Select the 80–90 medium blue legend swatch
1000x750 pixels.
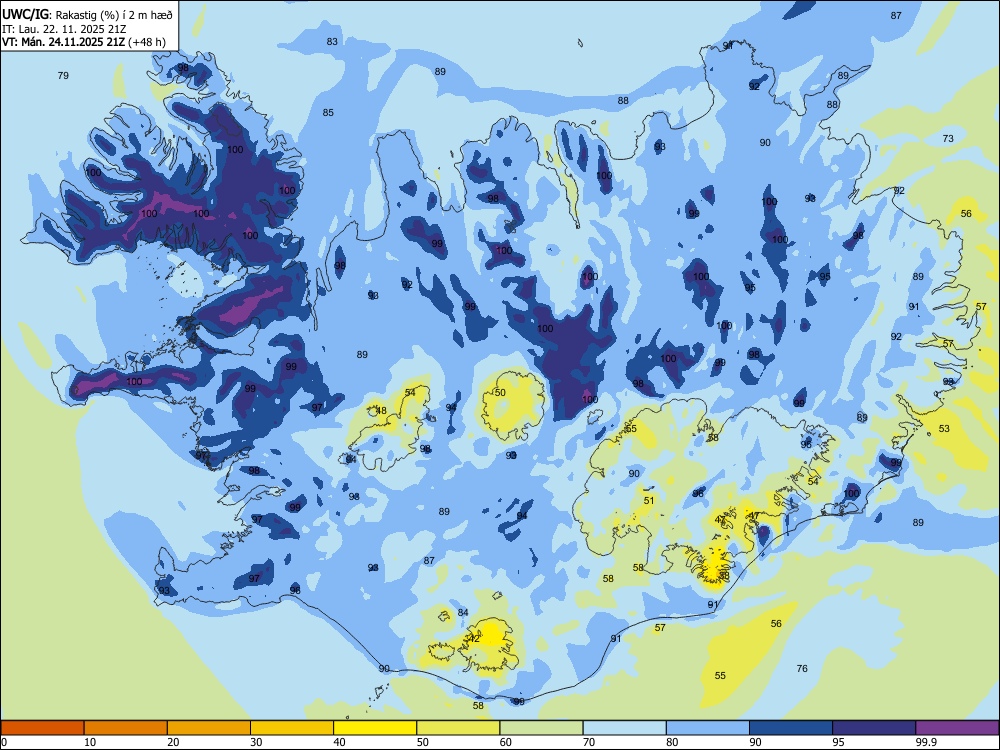[x=708, y=728]
